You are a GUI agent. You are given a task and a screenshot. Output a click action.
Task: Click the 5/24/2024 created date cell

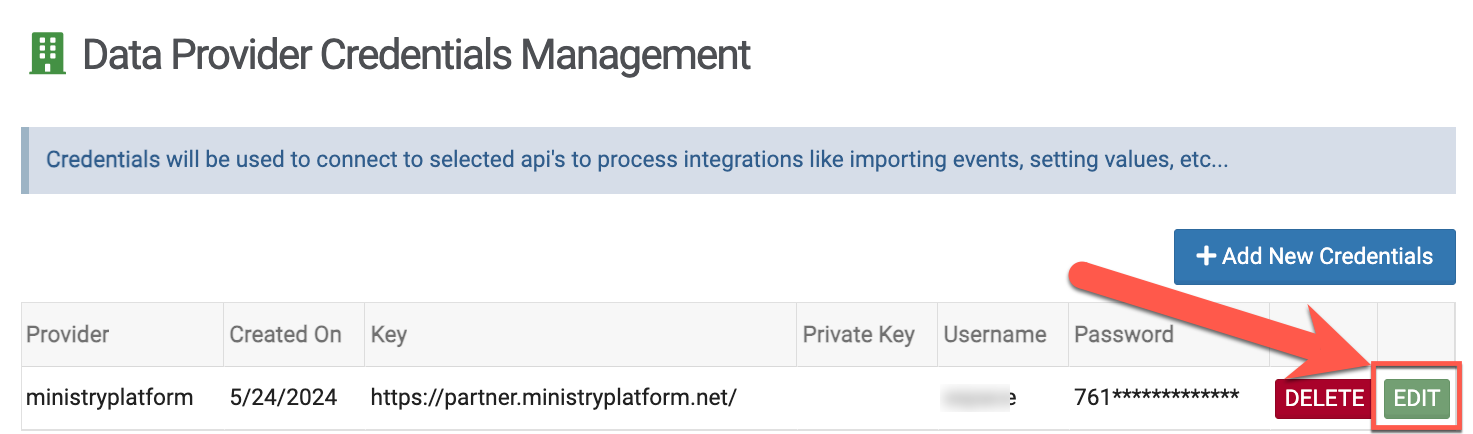[283, 398]
